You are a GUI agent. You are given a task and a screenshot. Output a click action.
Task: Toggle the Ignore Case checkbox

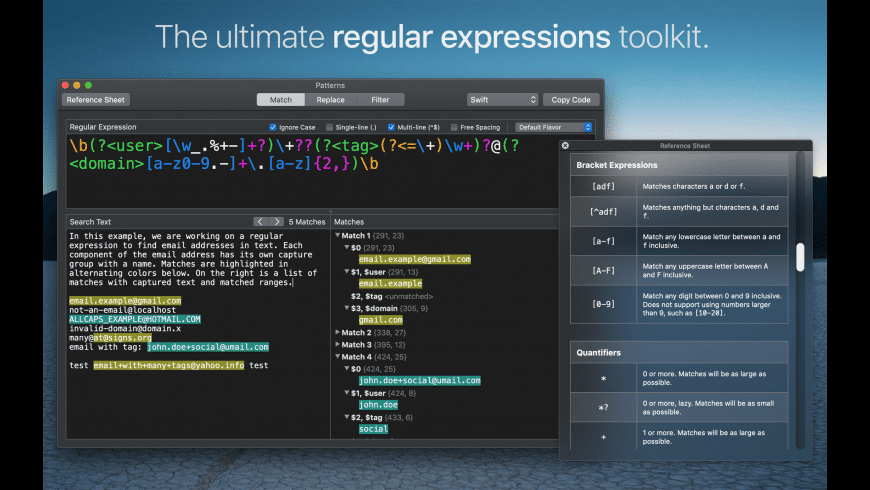[x=273, y=128]
